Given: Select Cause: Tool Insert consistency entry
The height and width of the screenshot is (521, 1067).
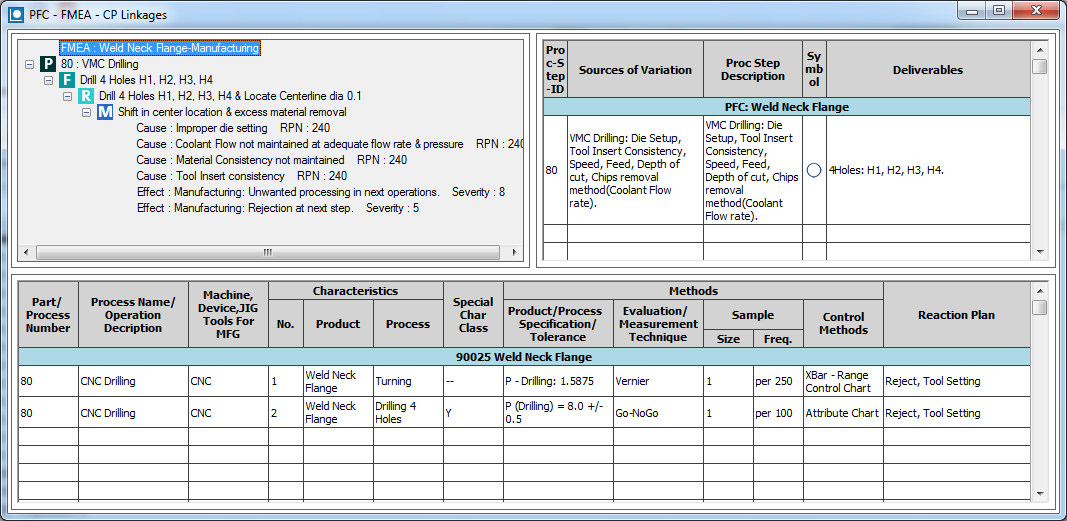Looking at the screenshot, I should click(211, 176).
